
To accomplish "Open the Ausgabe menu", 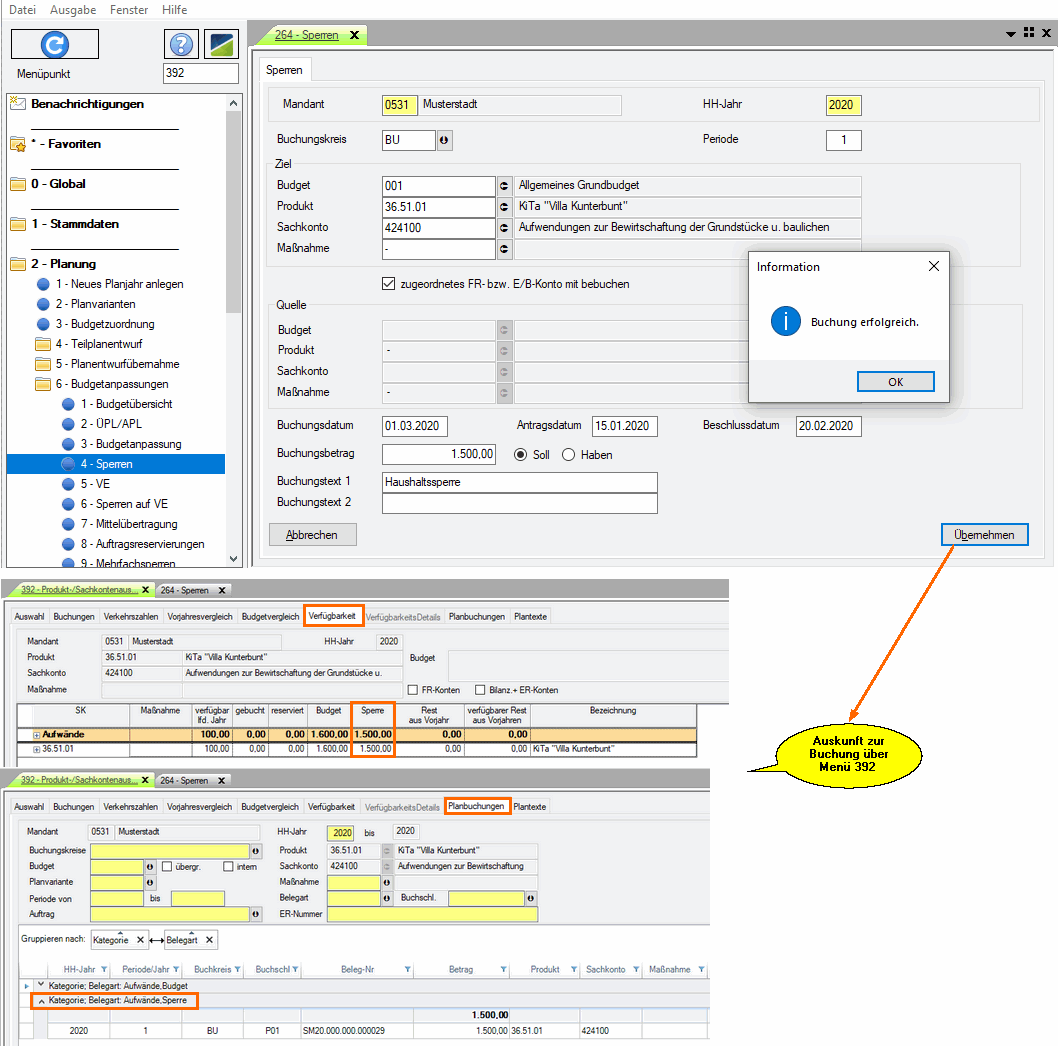I will (73, 10).
